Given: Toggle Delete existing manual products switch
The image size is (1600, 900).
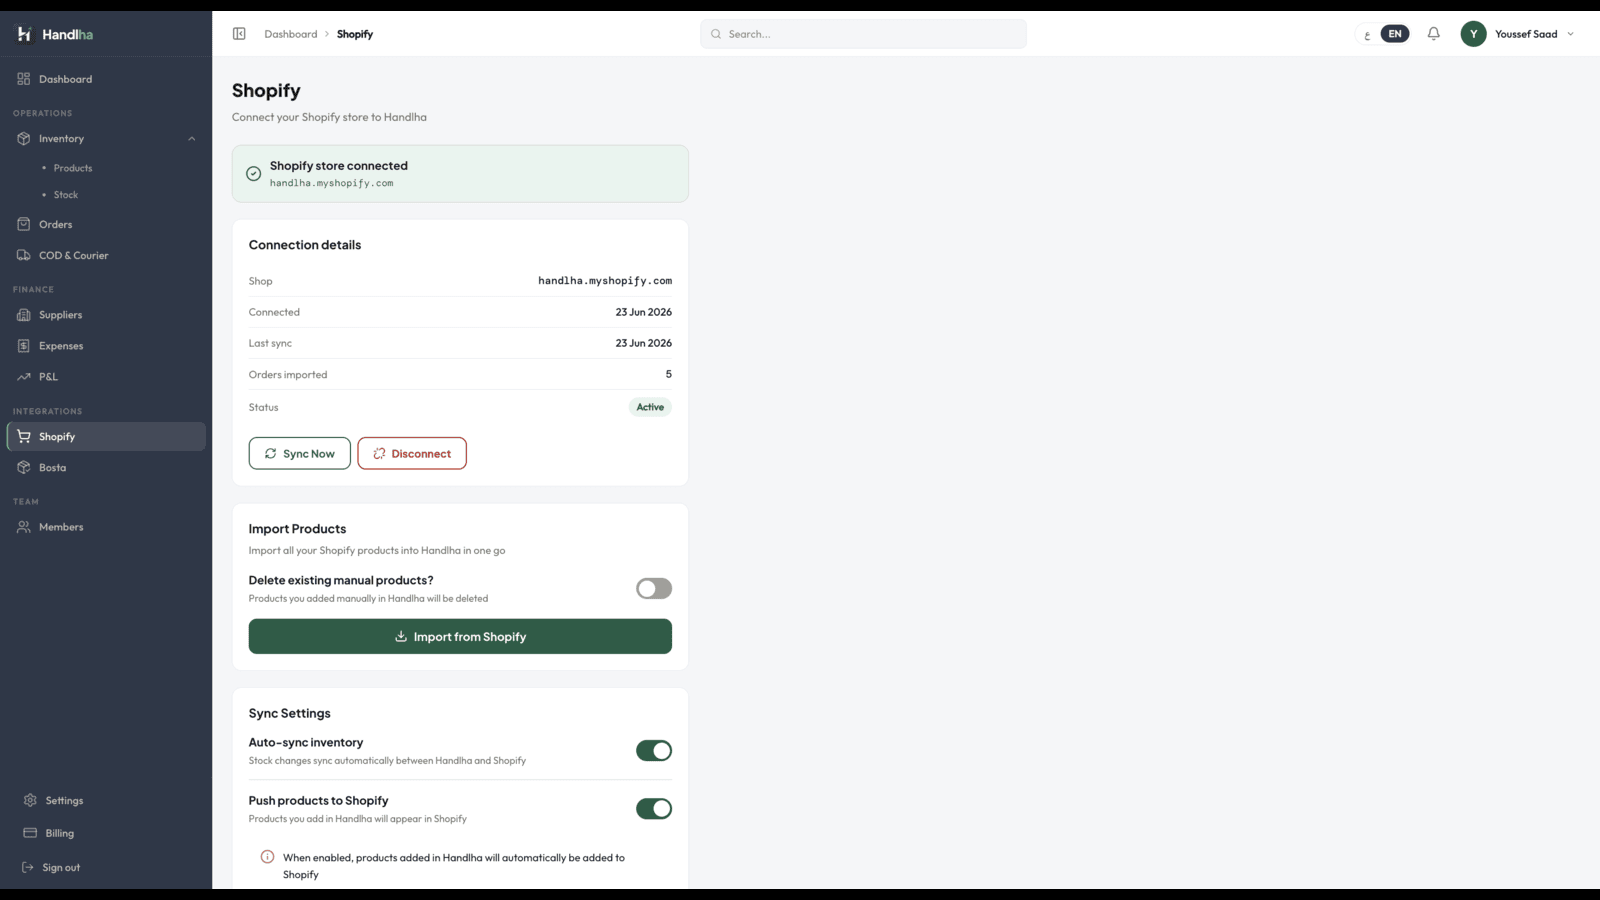Looking at the screenshot, I should [654, 589].
